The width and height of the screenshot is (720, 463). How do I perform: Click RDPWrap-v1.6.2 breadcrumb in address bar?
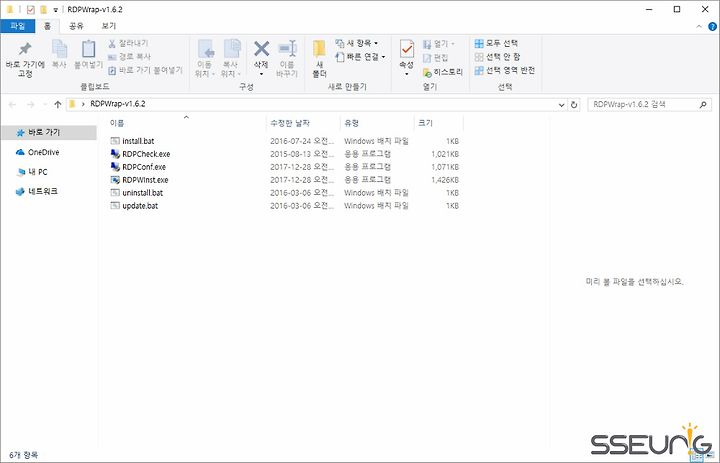click(x=118, y=104)
